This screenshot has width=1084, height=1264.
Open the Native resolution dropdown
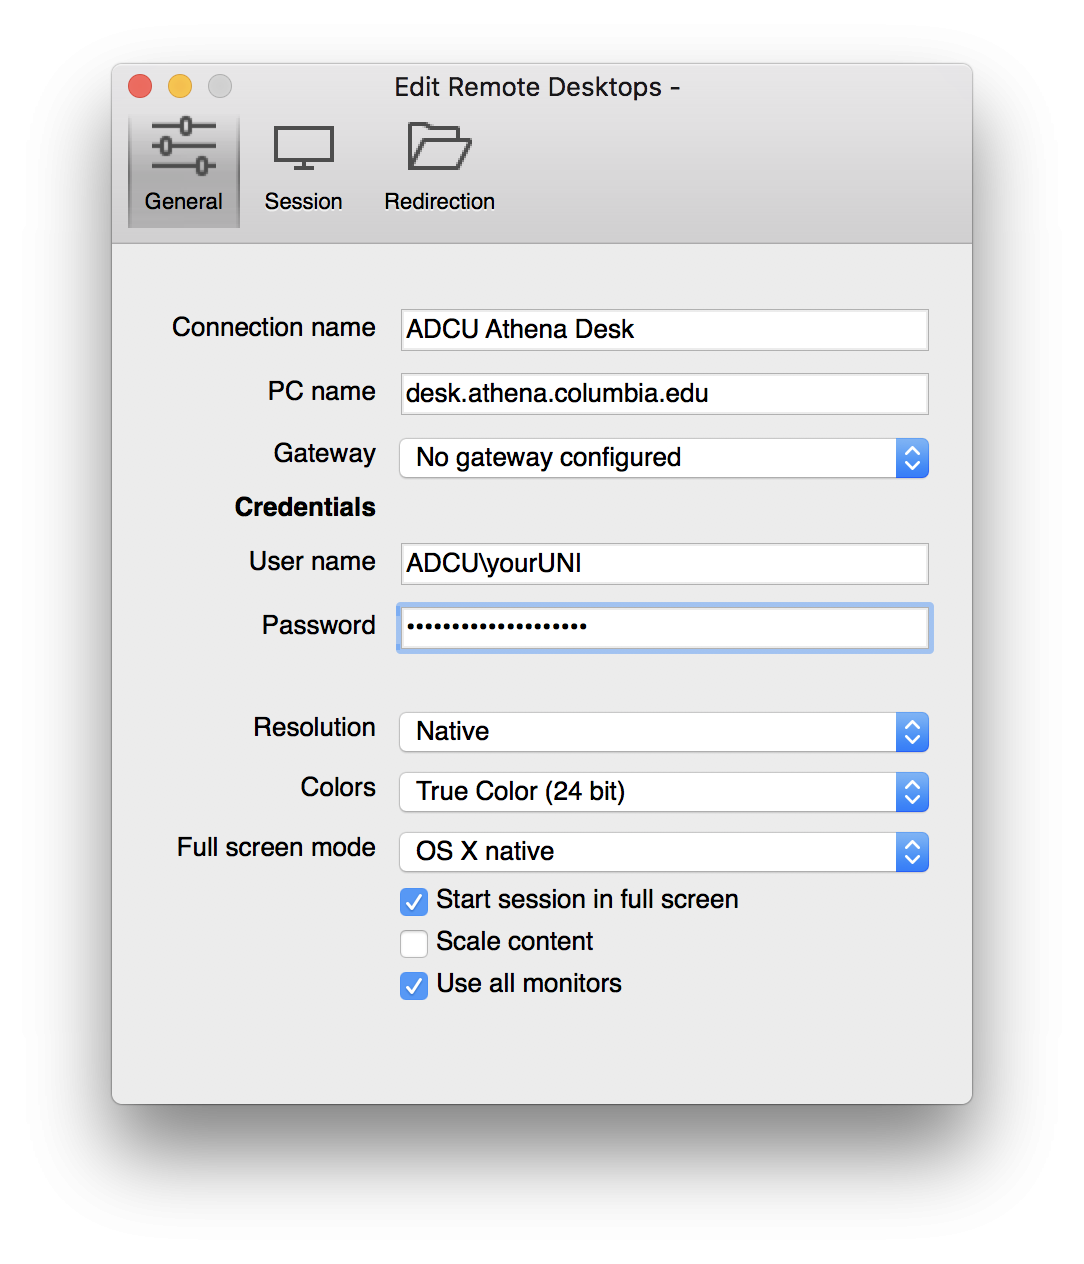pos(664,732)
